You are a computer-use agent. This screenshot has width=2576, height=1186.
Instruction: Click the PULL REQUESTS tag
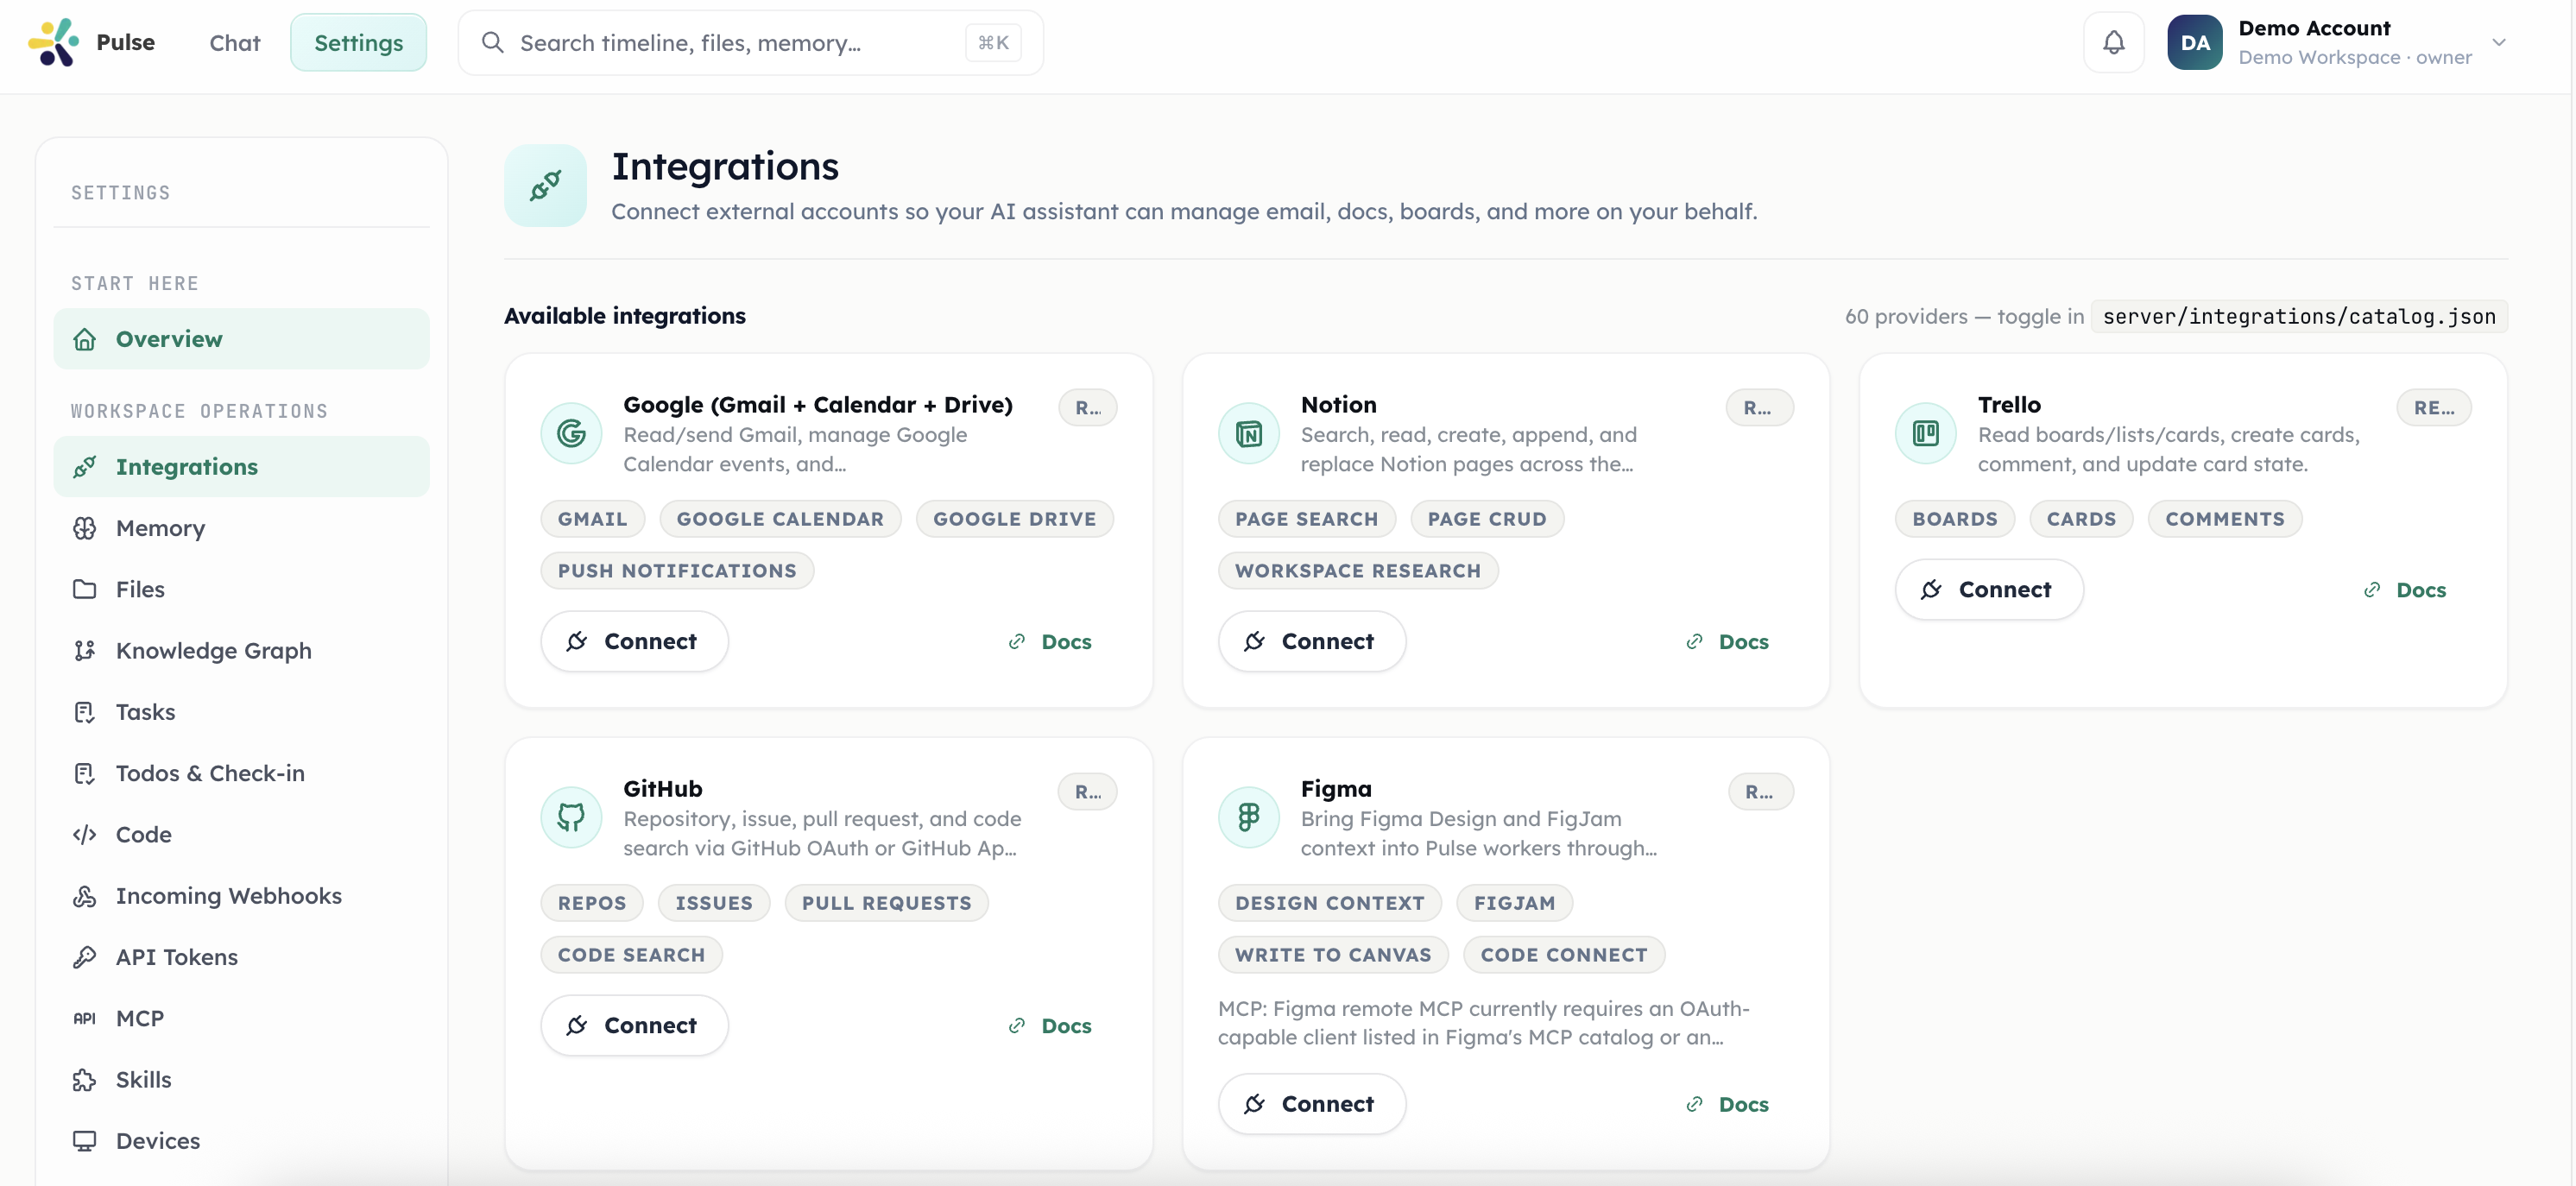(886, 902)
